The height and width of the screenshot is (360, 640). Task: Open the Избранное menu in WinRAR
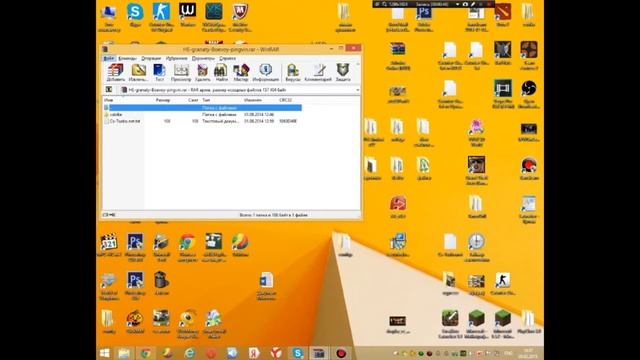tap(177, 58)
